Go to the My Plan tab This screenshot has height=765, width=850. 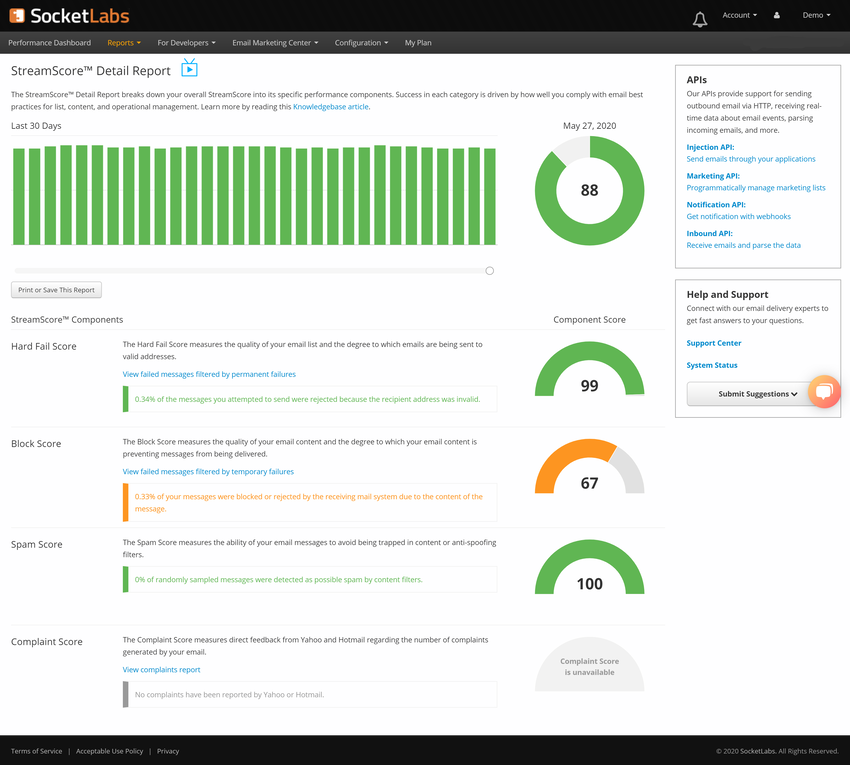coord(417,43)
